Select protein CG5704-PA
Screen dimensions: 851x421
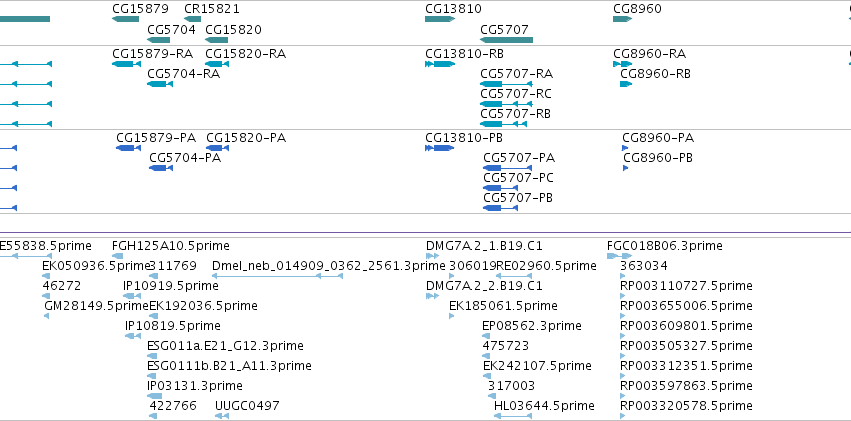point(161,168)
